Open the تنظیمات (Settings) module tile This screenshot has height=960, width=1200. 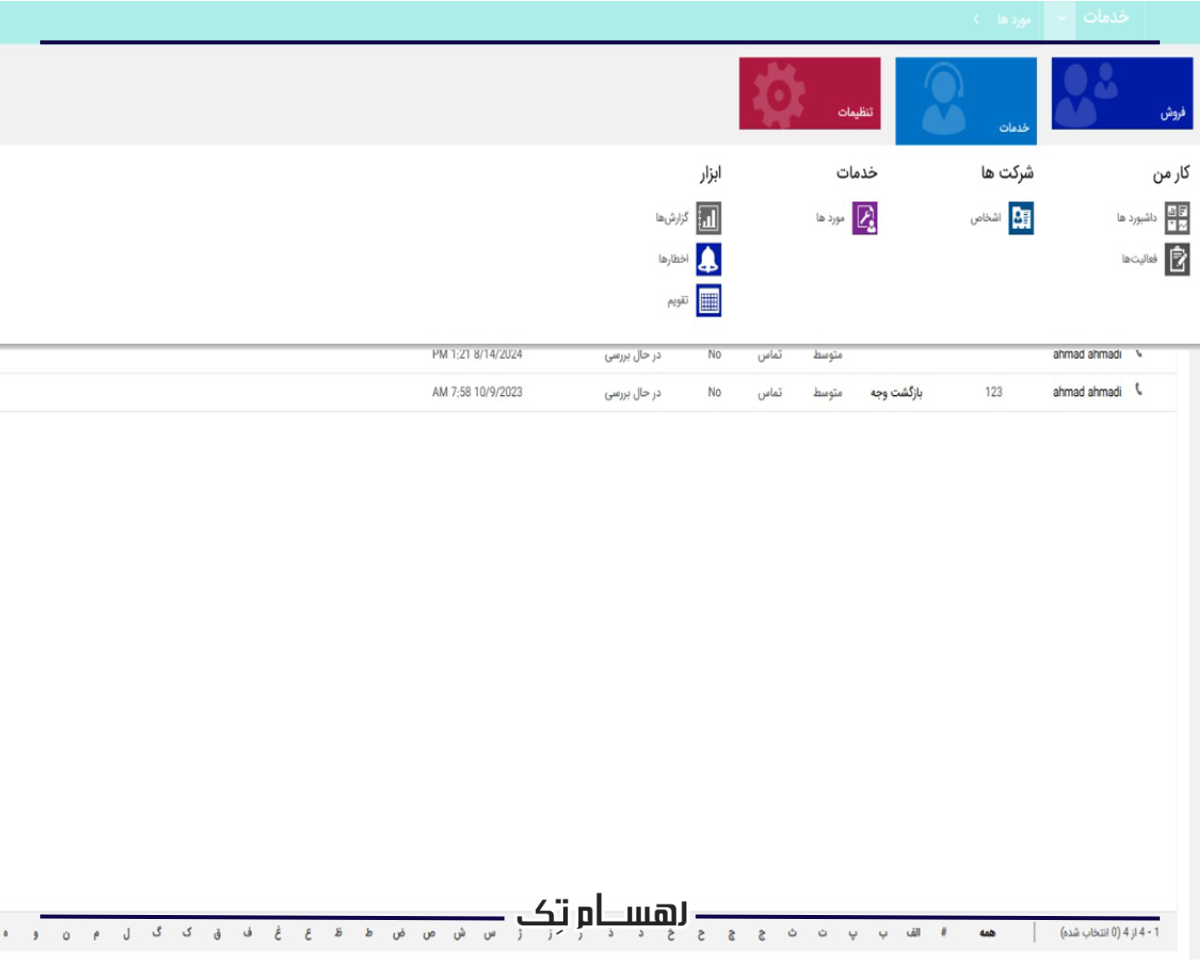809,93
